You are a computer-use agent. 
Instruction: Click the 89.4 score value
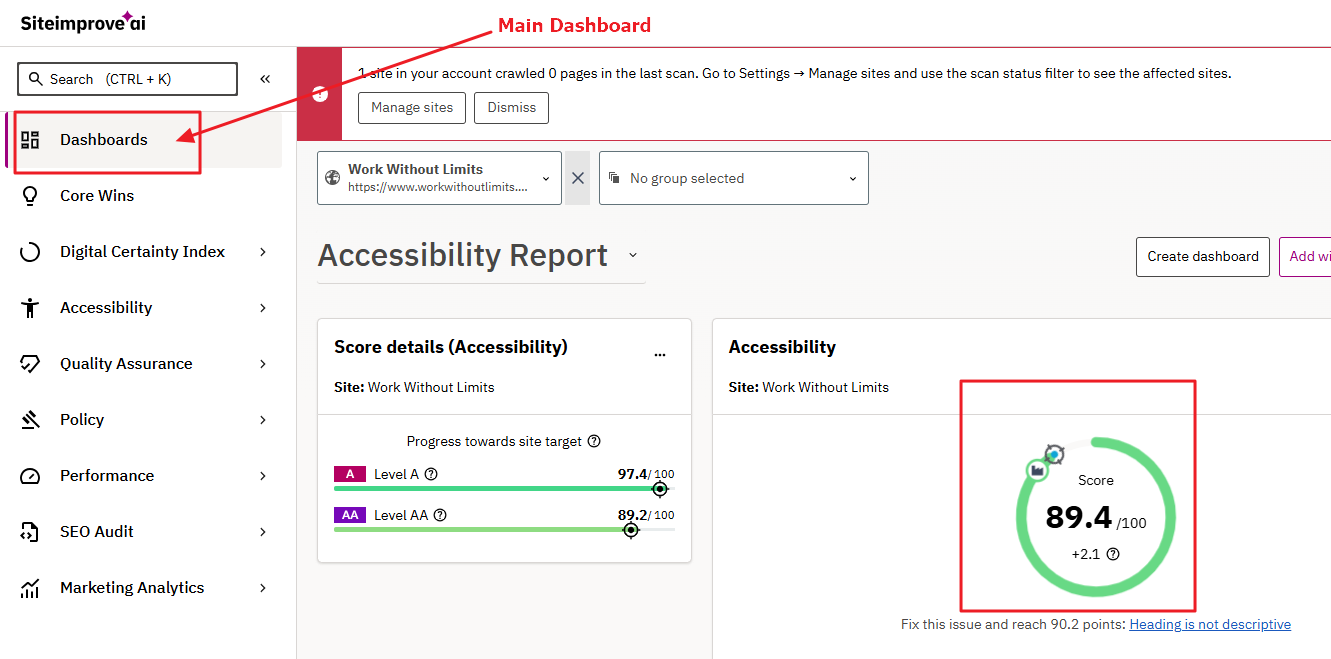(1079, 517)
